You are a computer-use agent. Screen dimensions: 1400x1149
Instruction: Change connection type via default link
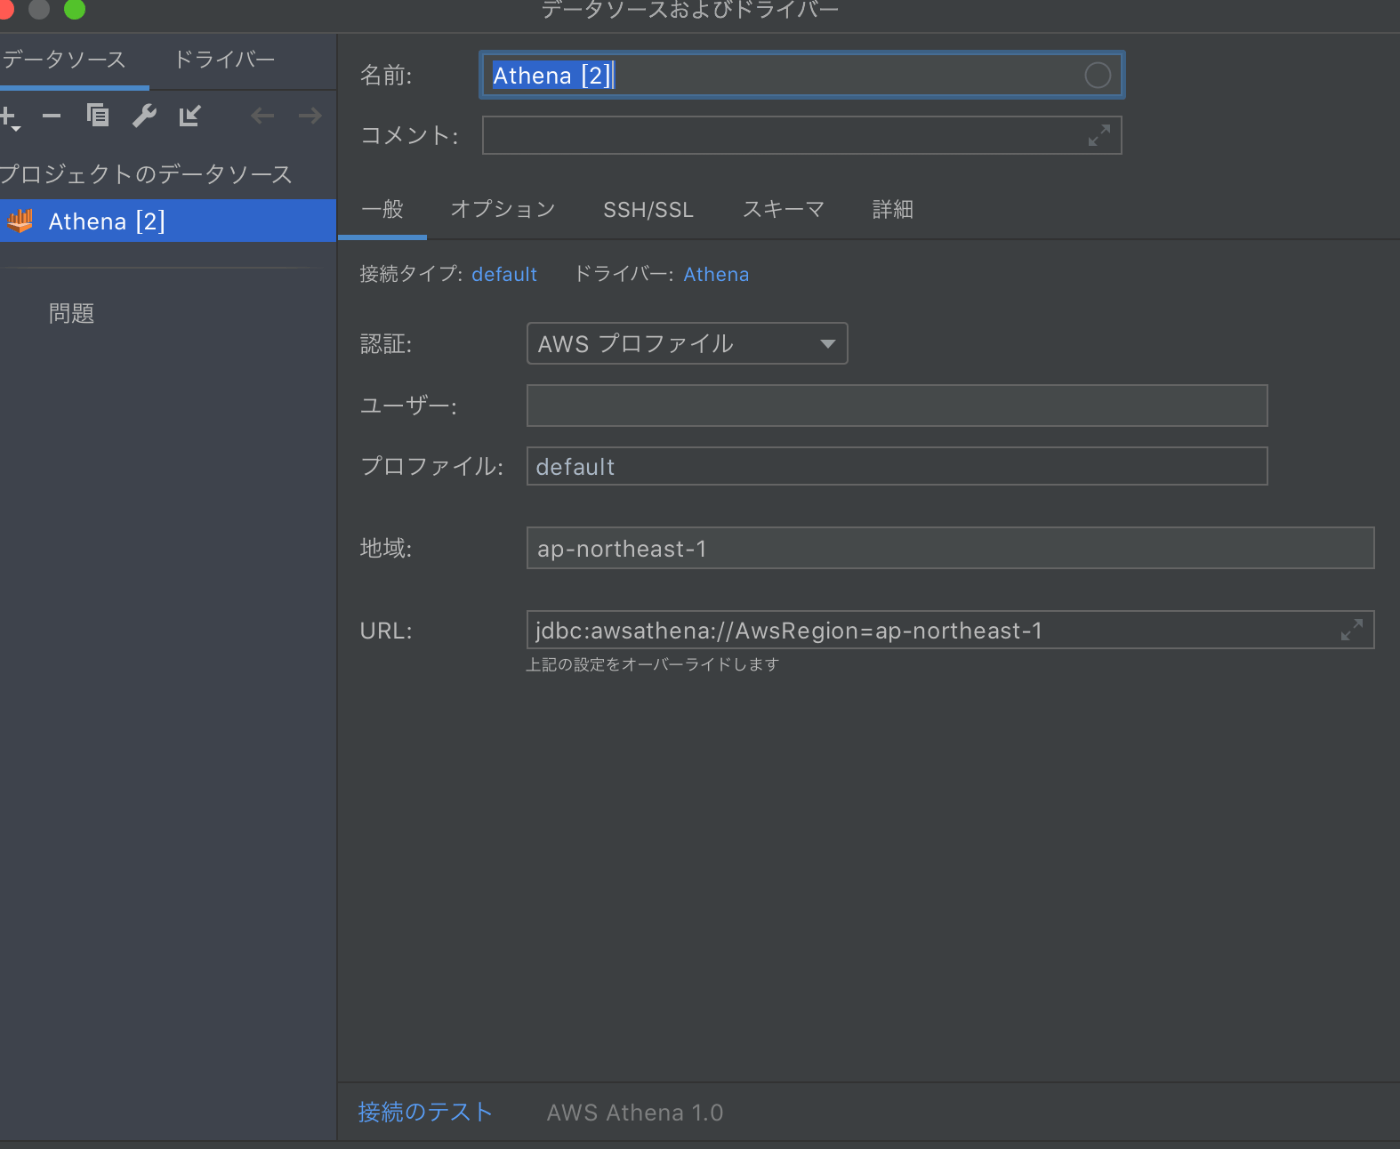(x=504, y=274)
